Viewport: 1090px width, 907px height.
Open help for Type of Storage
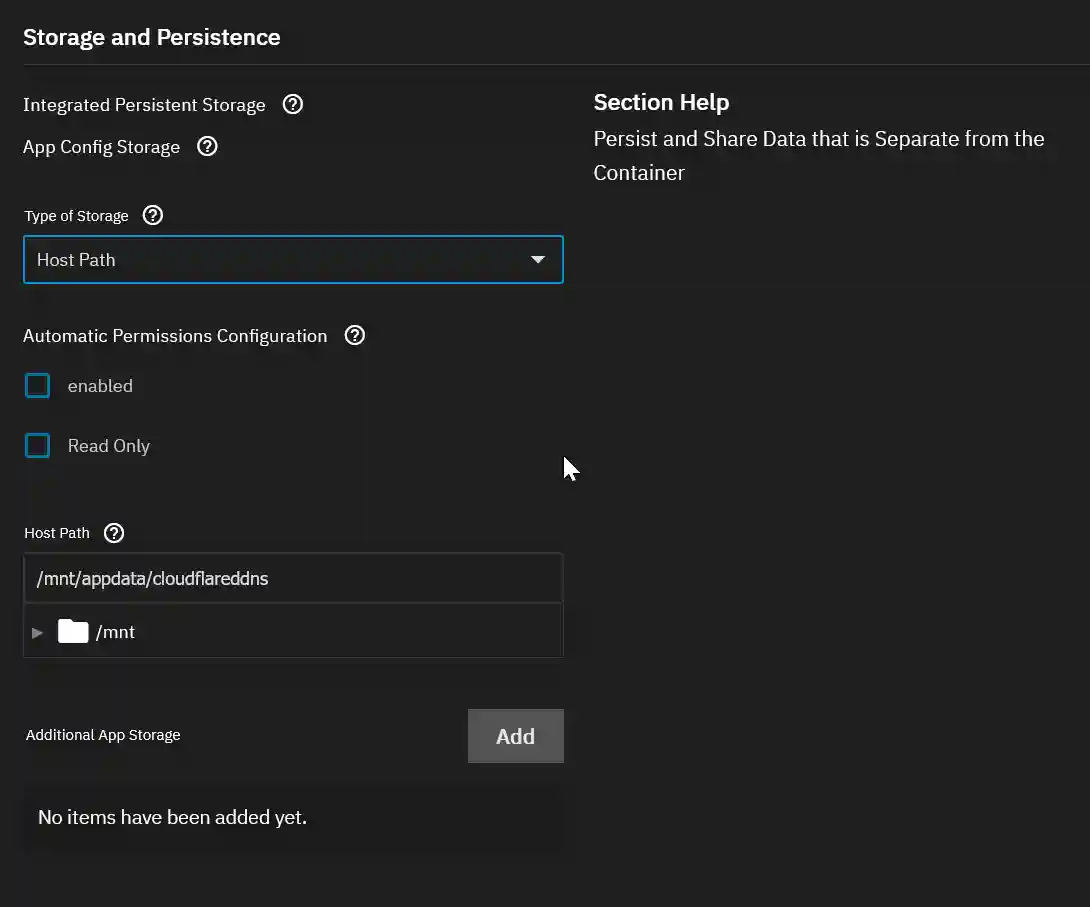coord(152,215)
